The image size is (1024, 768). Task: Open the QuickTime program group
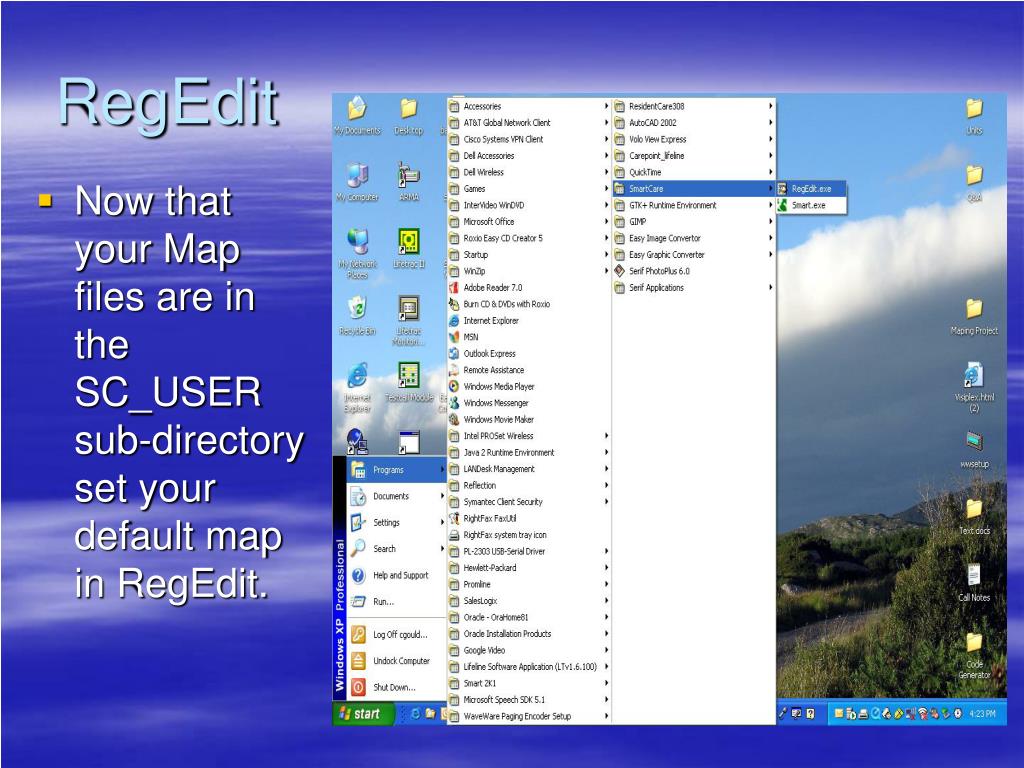click(694, 172)
